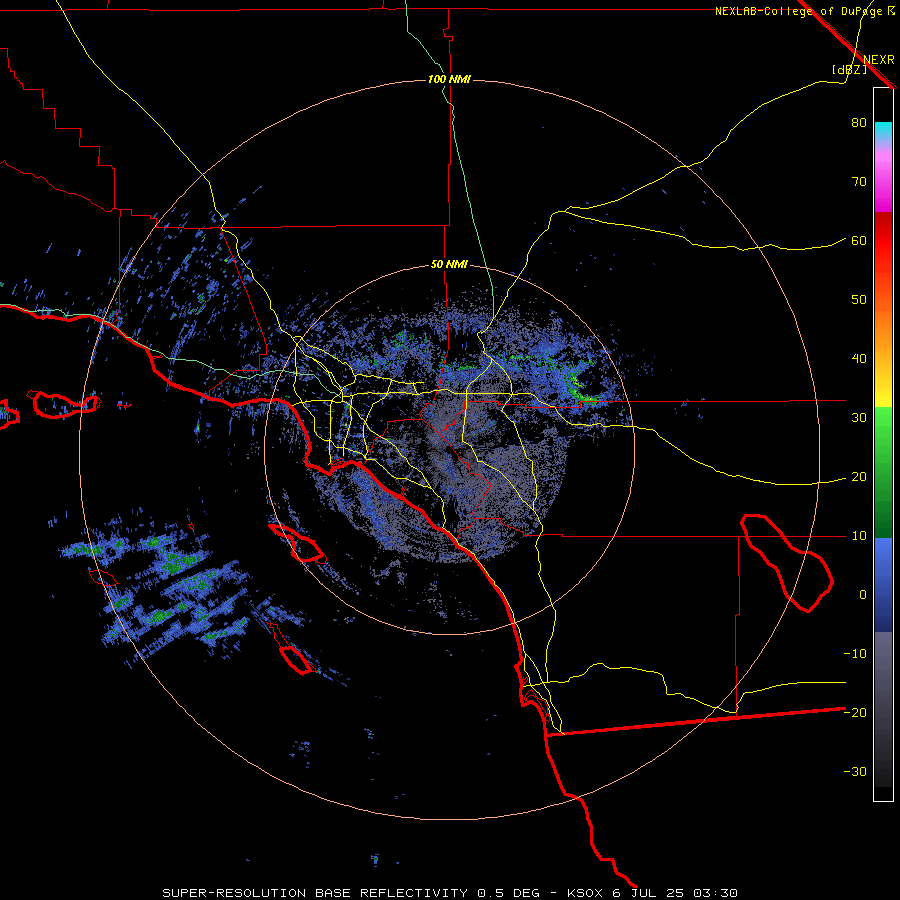Click the -10 value on dBZ scale

point(855,653)
